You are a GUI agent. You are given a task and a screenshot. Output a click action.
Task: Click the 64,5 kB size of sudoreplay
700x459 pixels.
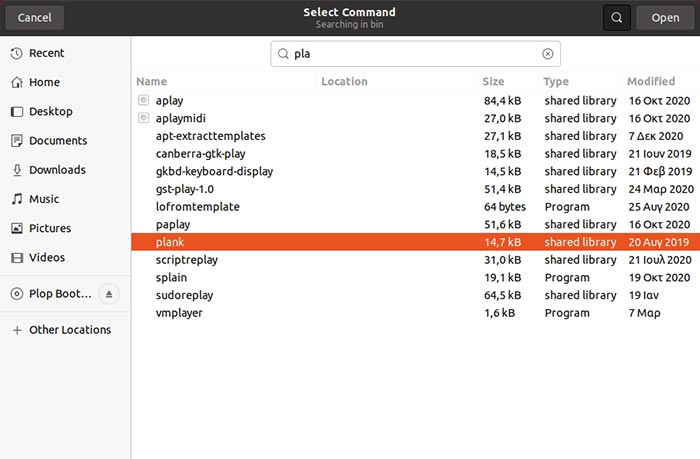503,295
